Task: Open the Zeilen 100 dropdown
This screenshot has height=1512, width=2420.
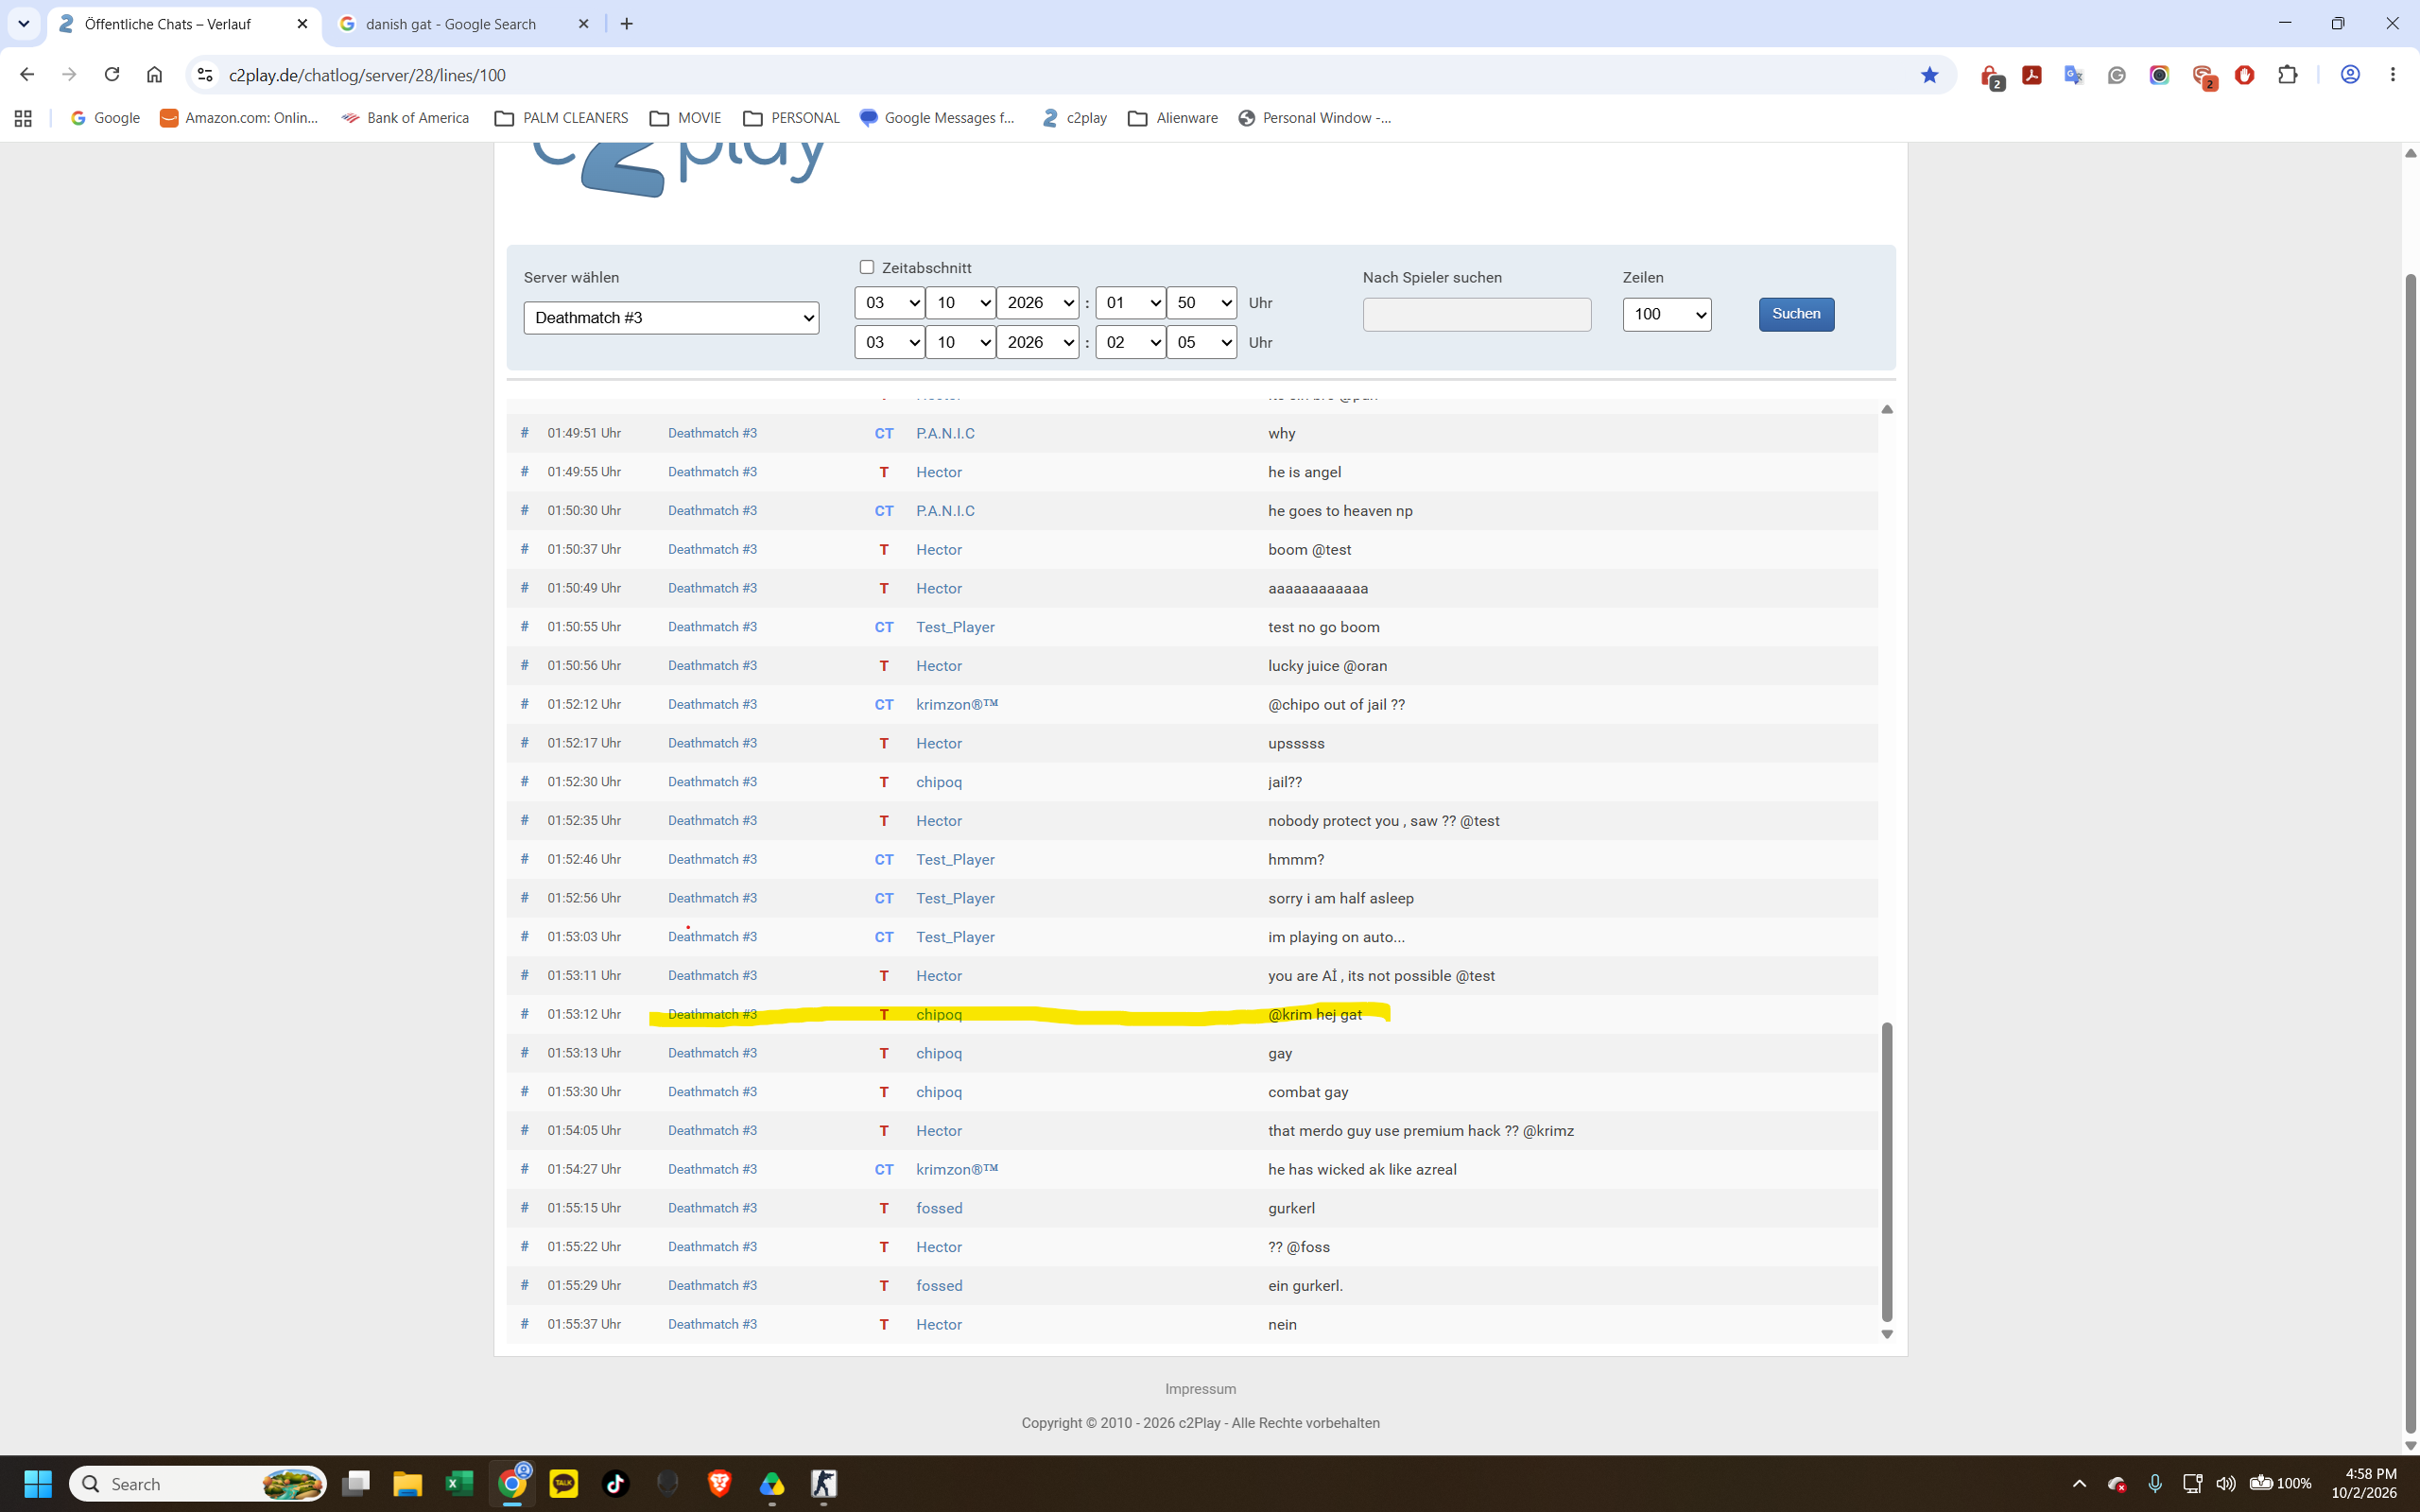Action: tap(1666, 314)
